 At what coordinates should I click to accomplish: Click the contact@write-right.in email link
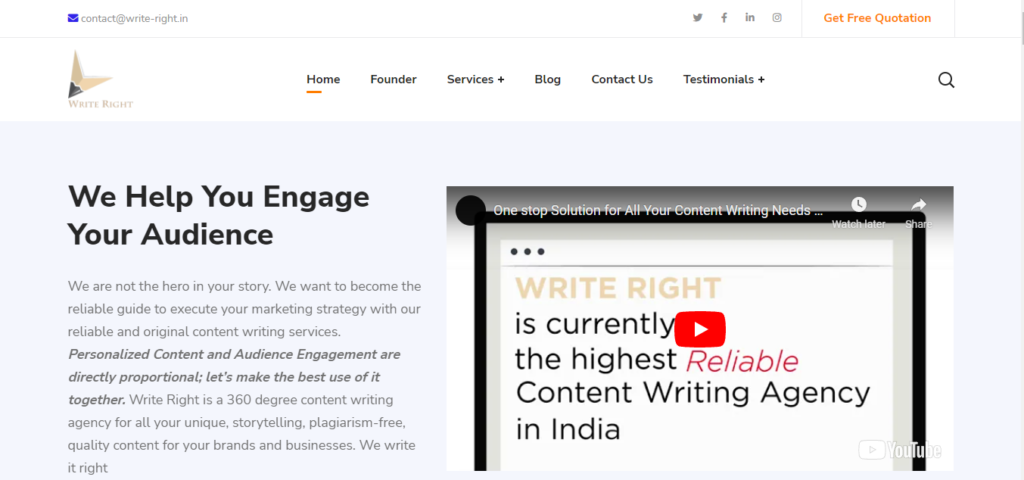[x=134, y=18]
